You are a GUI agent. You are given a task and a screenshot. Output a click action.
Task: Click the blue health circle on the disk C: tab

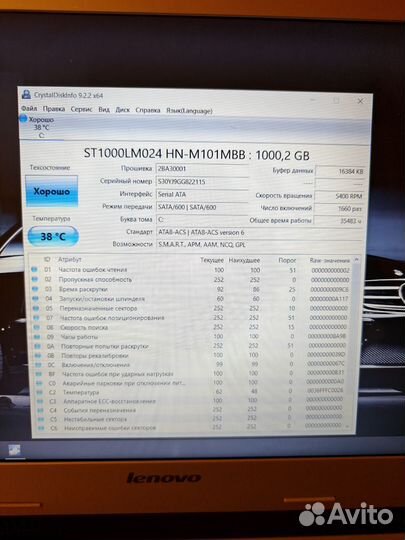pos(23,119)
